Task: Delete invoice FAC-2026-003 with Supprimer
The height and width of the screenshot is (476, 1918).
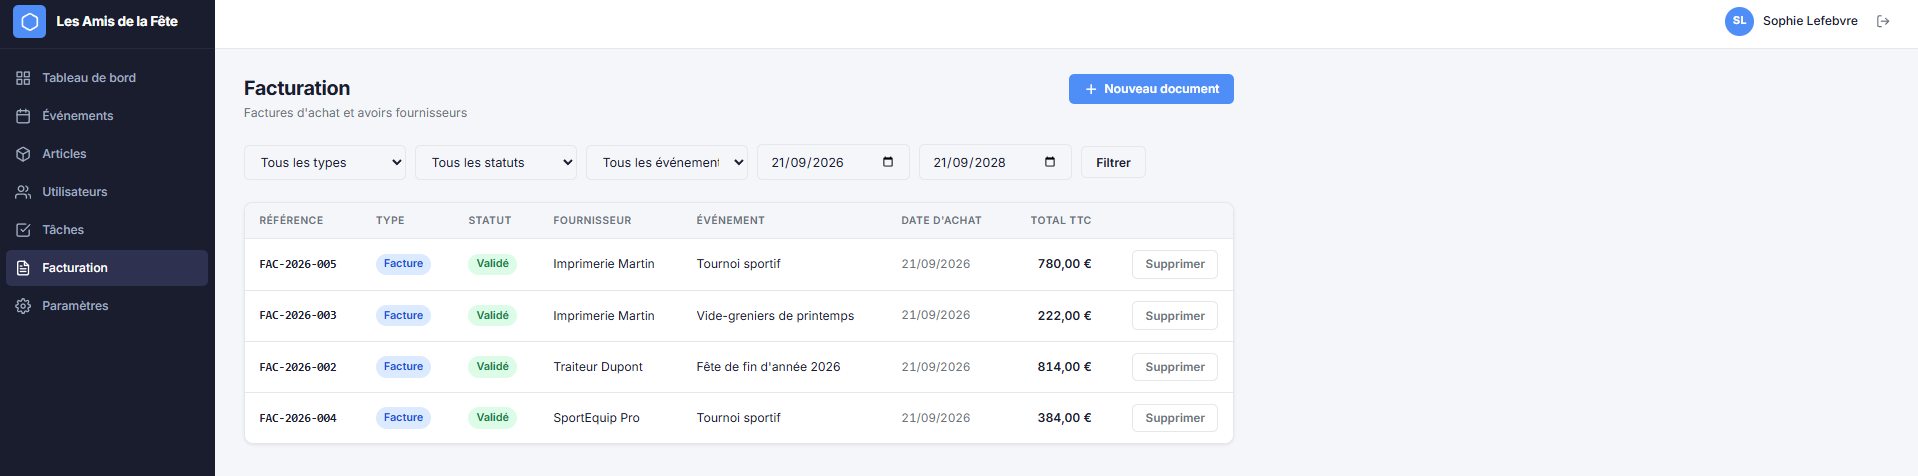Action: [x=1175, y=316]
